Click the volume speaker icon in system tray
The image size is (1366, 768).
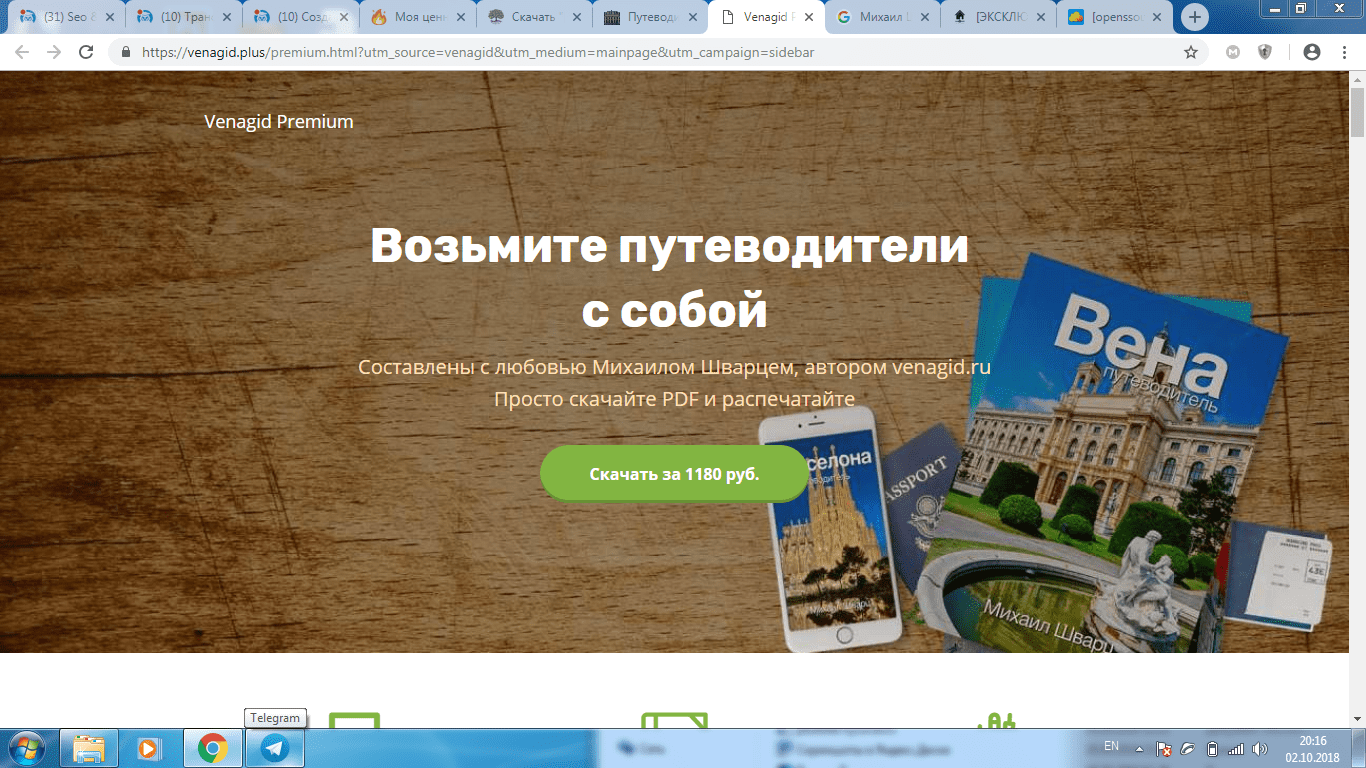click(x=1260, y=749)
